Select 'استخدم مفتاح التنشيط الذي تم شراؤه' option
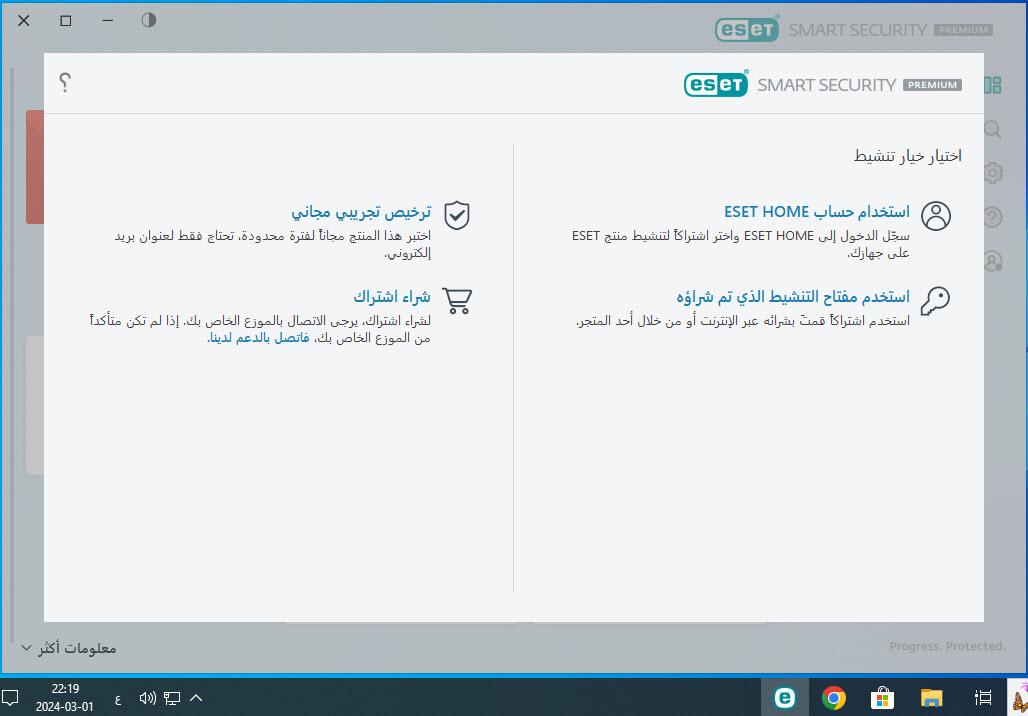This screenshot has height=716, width=1028. pyautogui.click(x=793, y=297)
